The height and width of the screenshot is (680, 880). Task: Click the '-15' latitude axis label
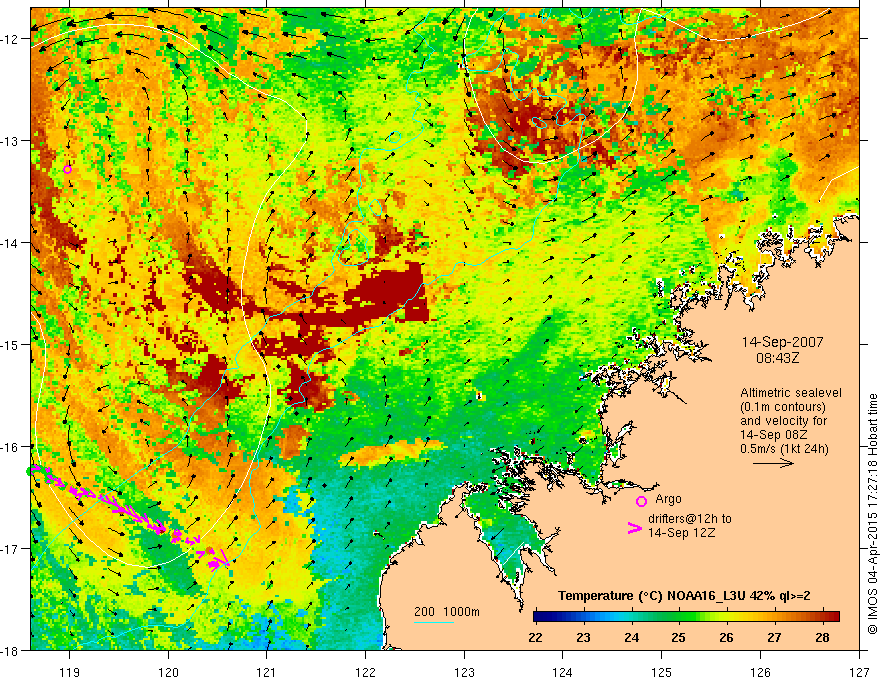coord(10,344)
